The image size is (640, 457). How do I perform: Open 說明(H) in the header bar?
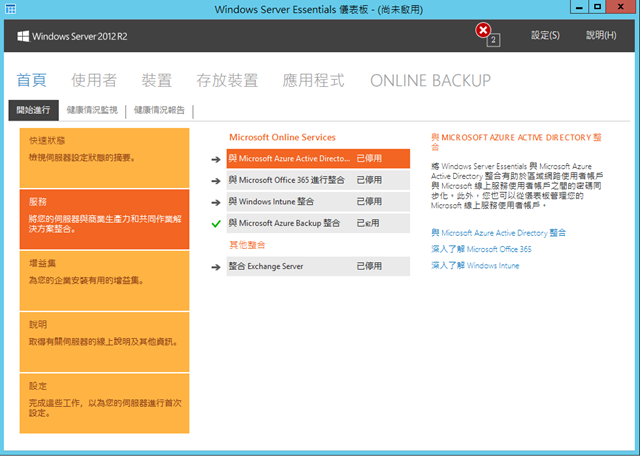(x=601, y=35)
